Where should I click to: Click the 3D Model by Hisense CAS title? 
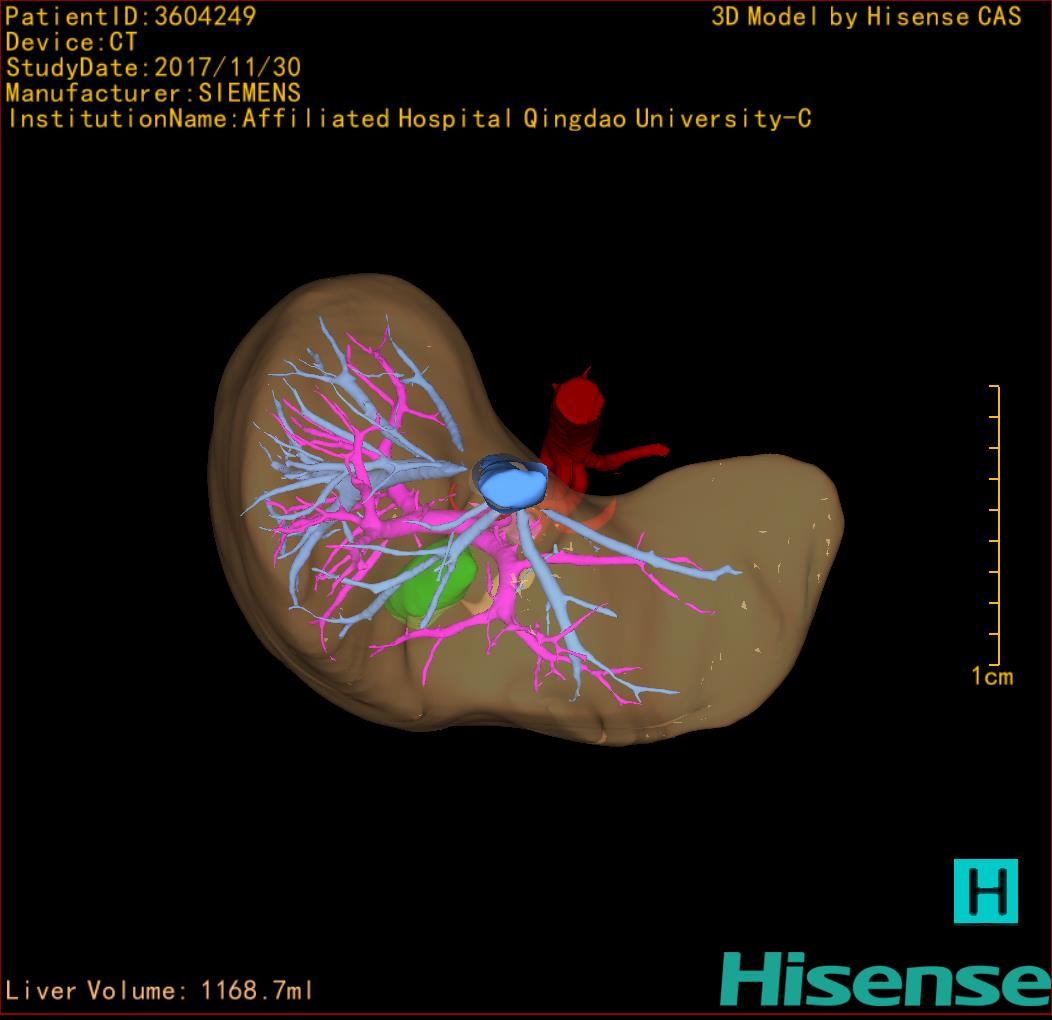pyautogui.click(x=866, y=16)
